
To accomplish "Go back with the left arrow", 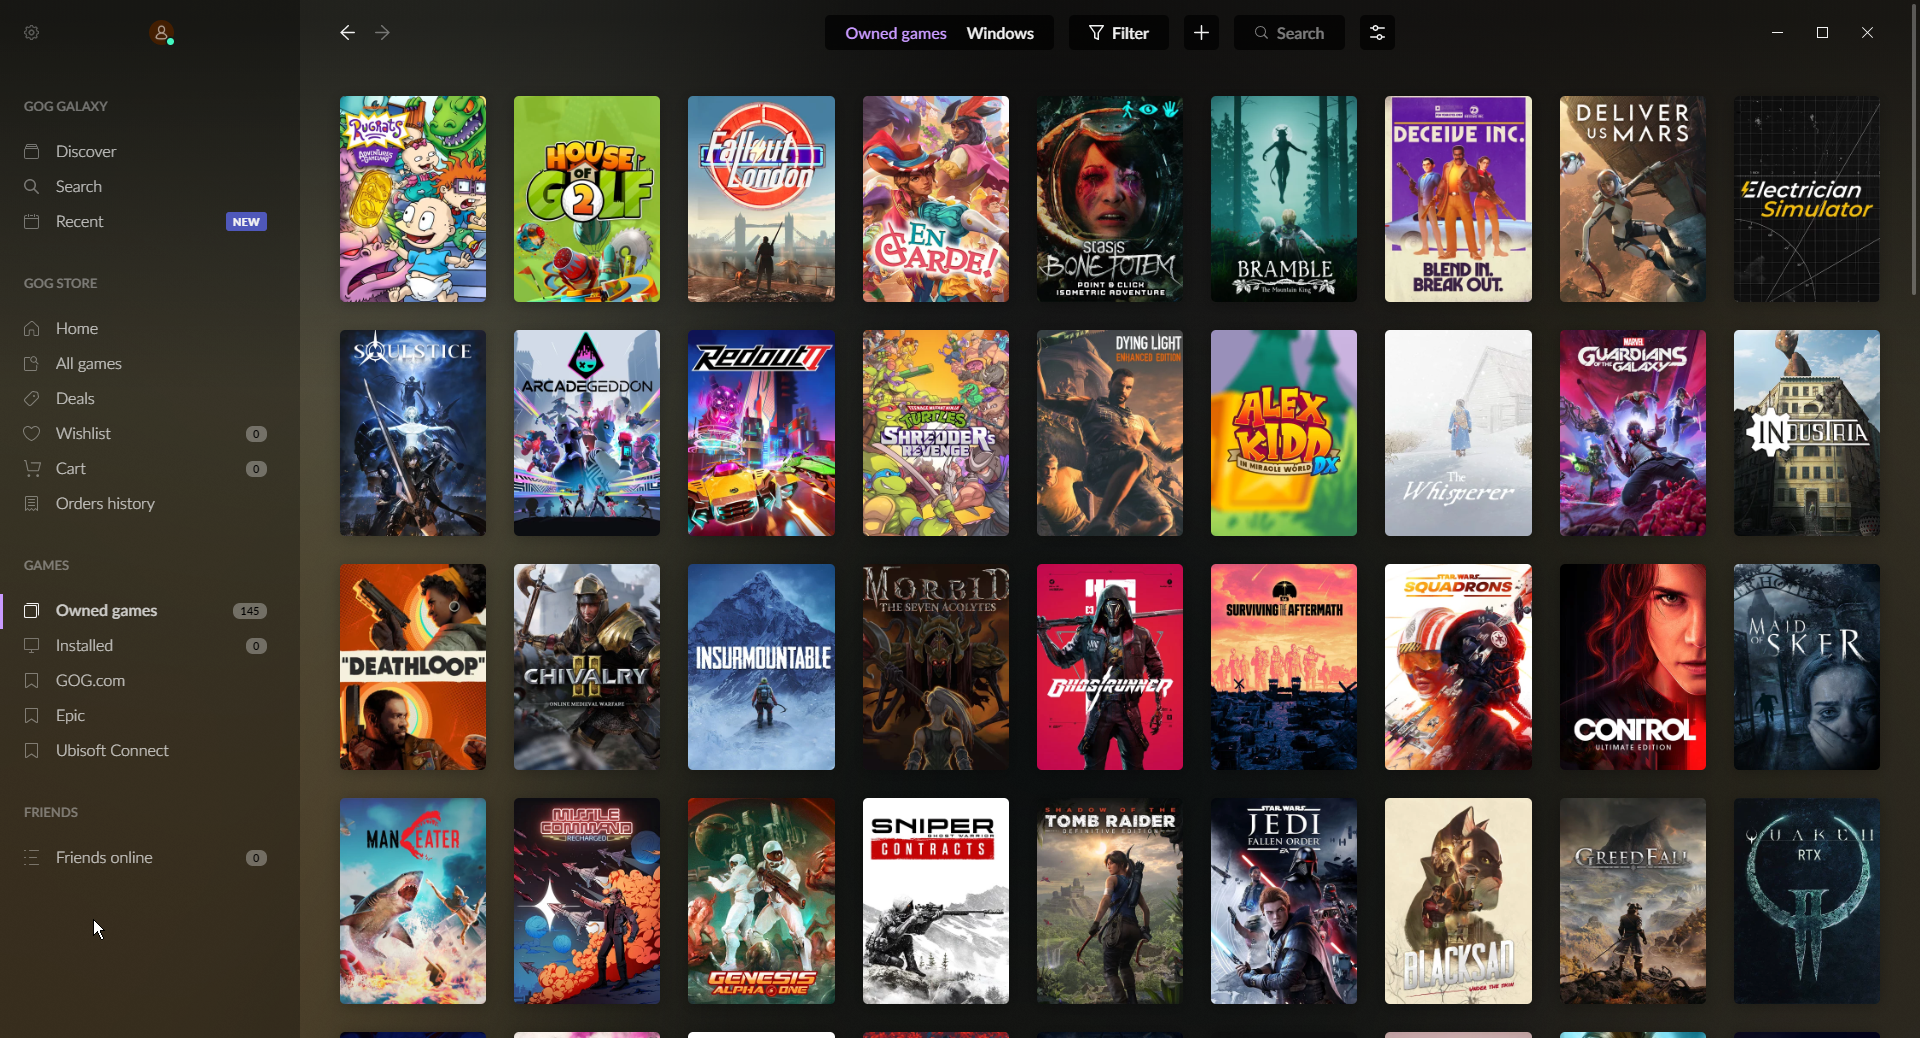I will 347,33.
